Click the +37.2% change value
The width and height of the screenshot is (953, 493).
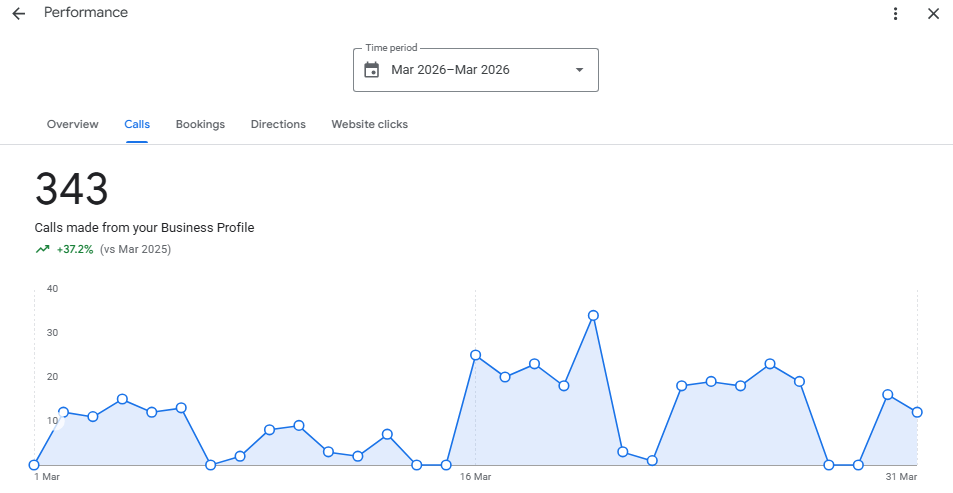[75, 249]
